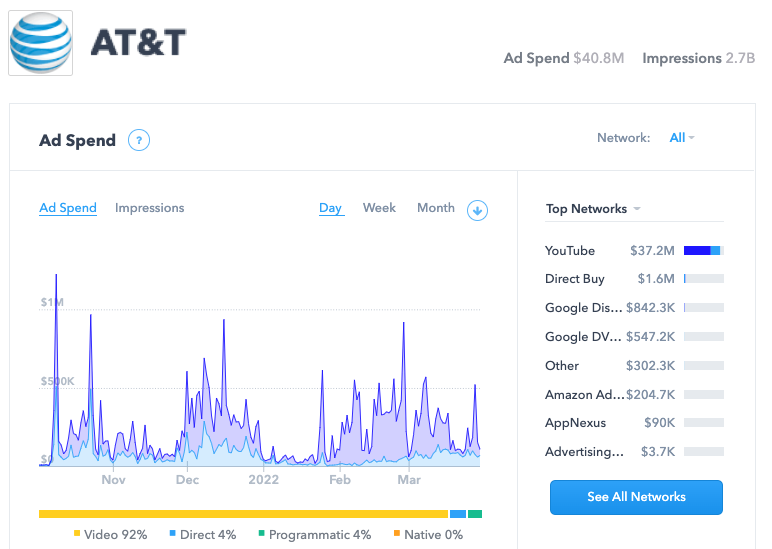
Task: Click the yellow Video segment of breakdown bar
Action: point(244,514)
